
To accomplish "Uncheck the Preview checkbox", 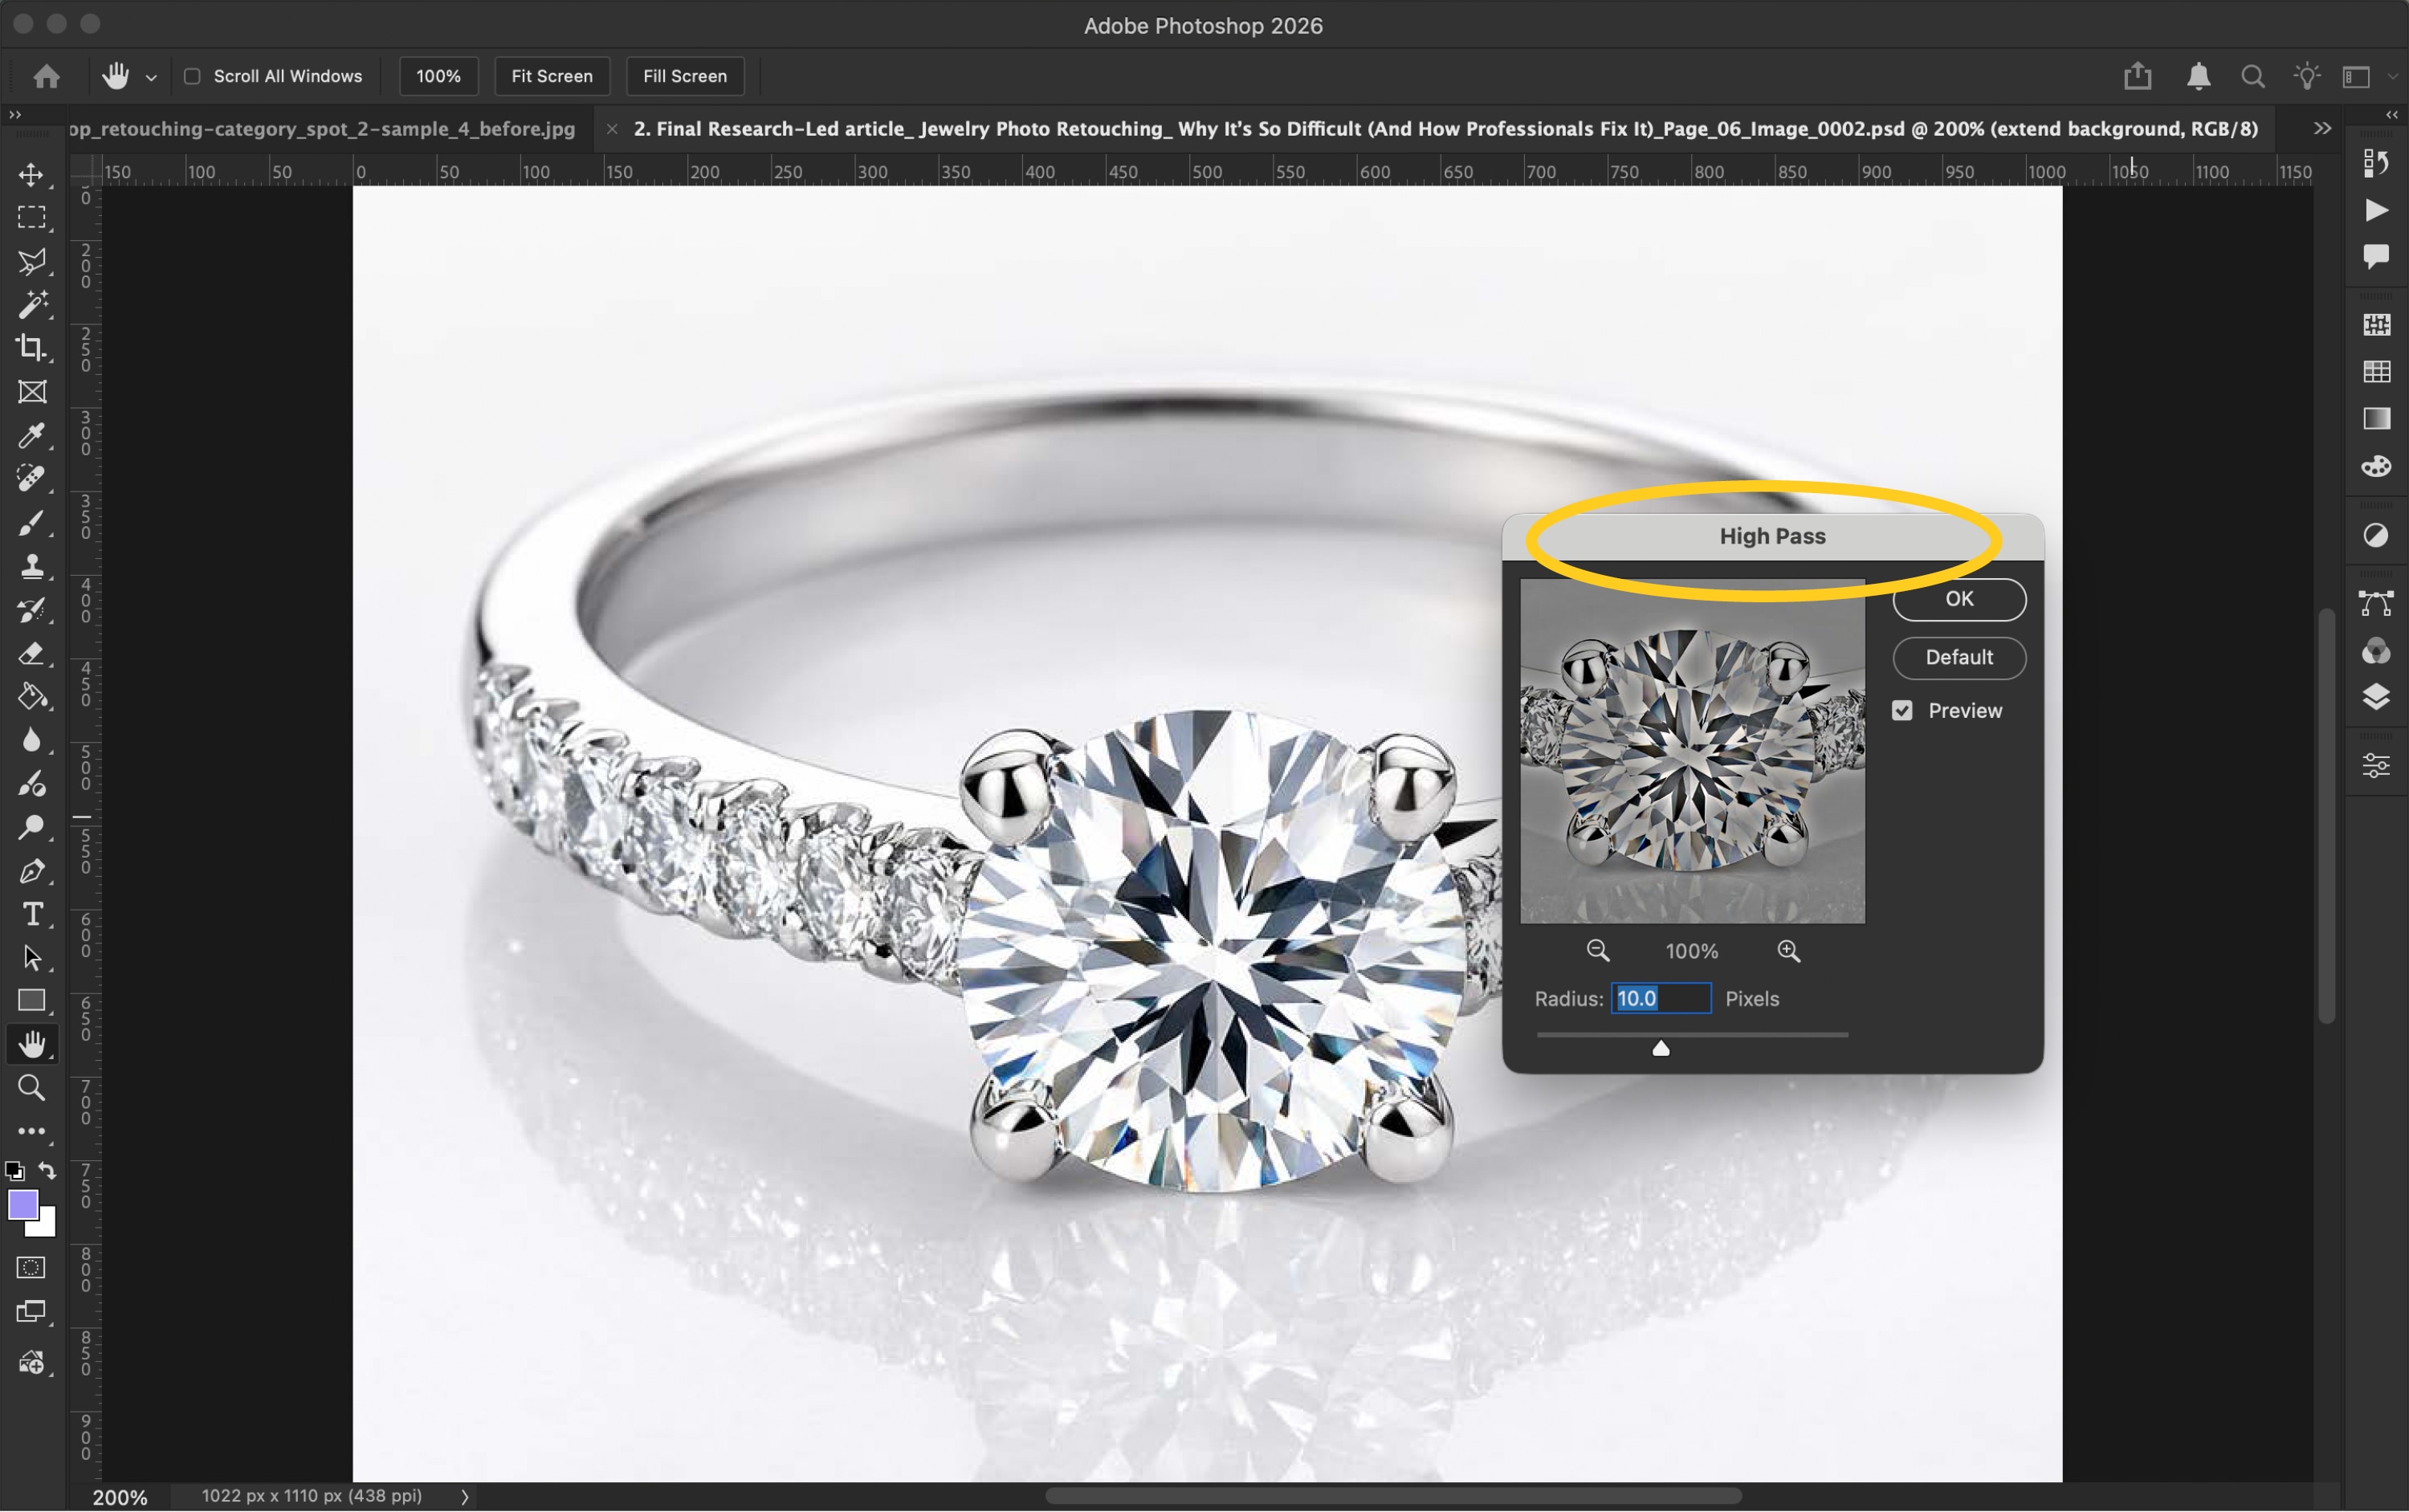I will (1902, 710).
